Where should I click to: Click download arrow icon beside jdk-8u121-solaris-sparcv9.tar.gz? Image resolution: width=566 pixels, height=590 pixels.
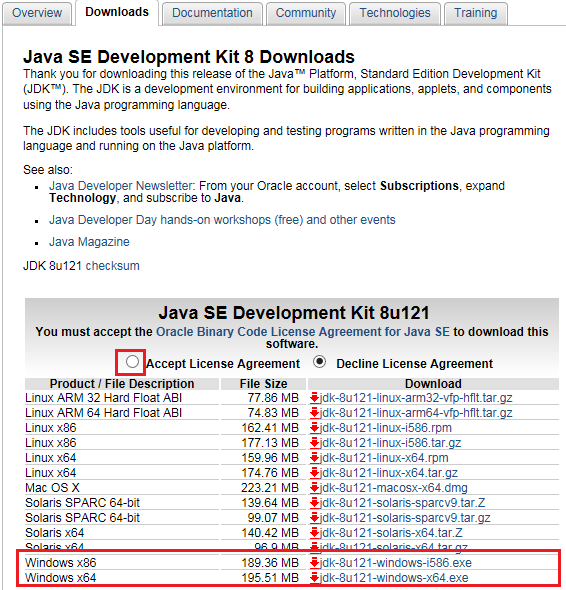[315, 518]
